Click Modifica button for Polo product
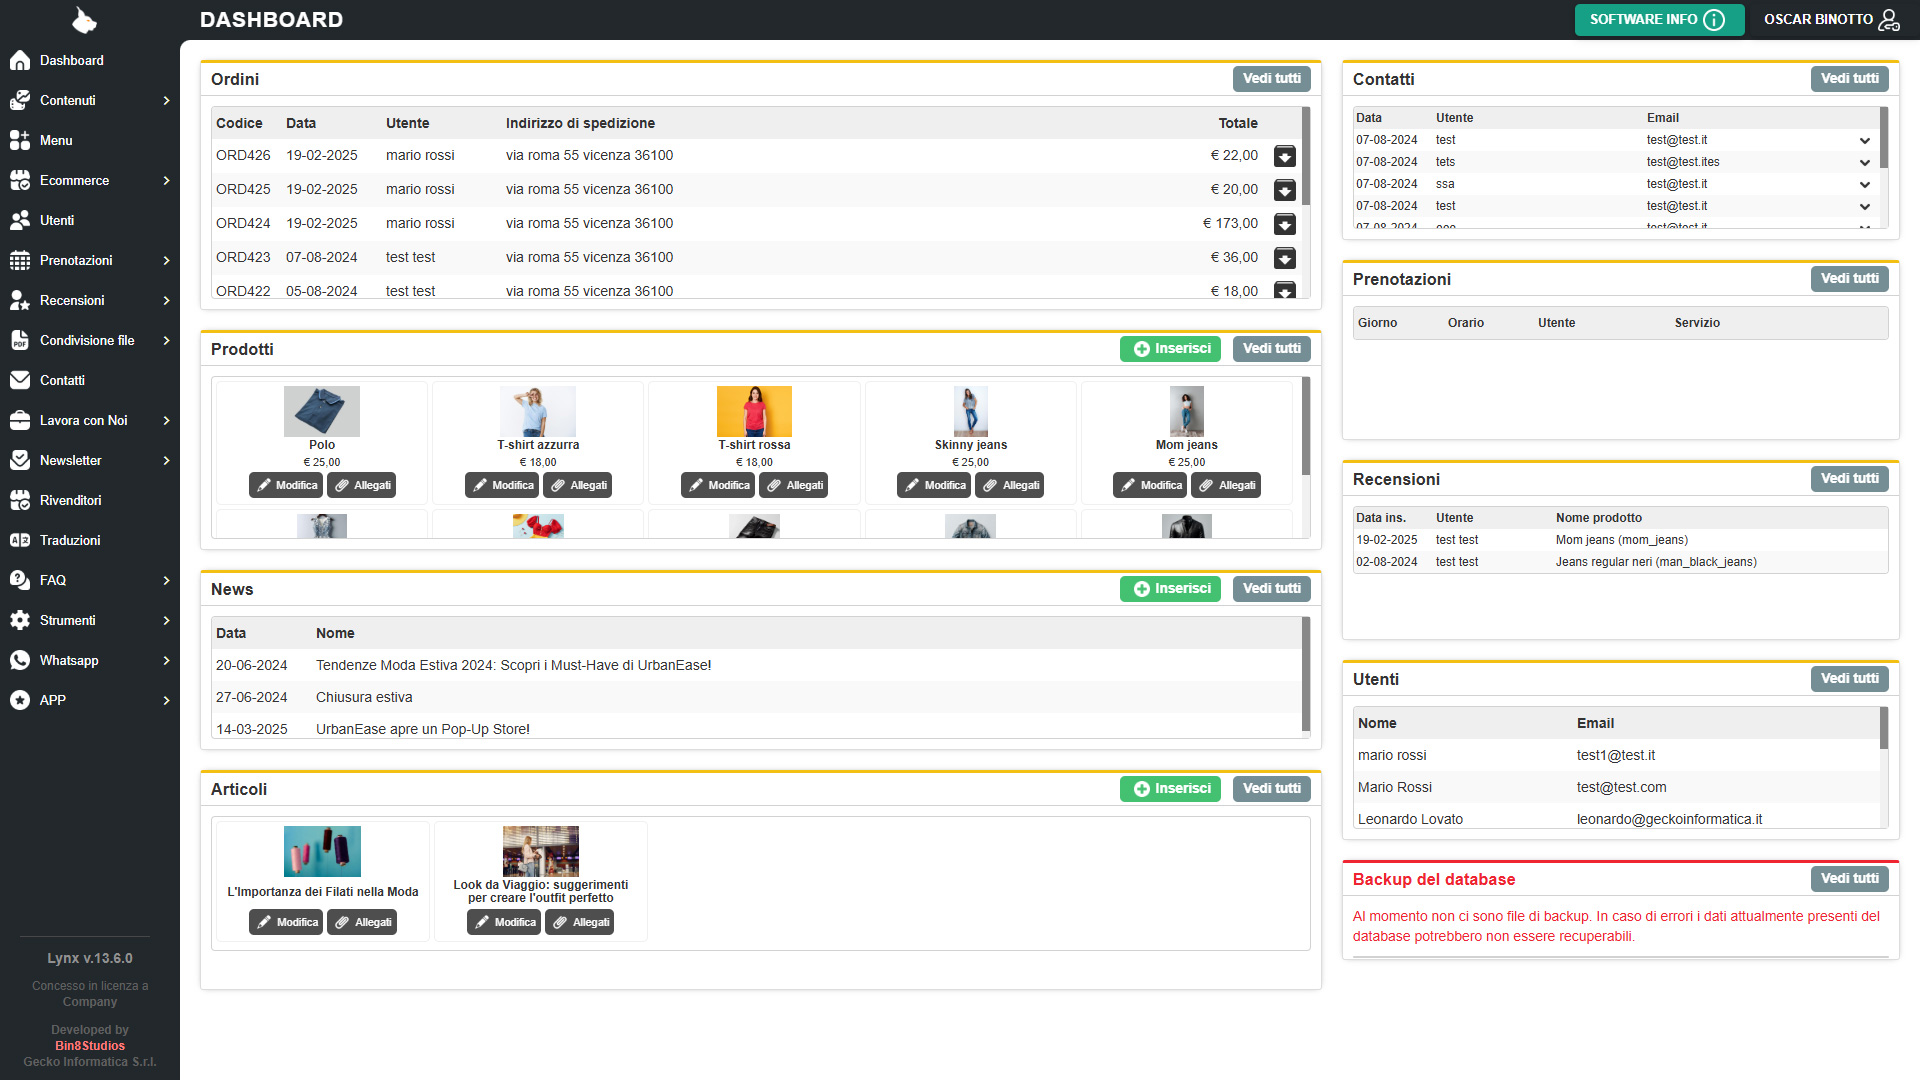1920x1080 pixels. click(x=286, y=485)
